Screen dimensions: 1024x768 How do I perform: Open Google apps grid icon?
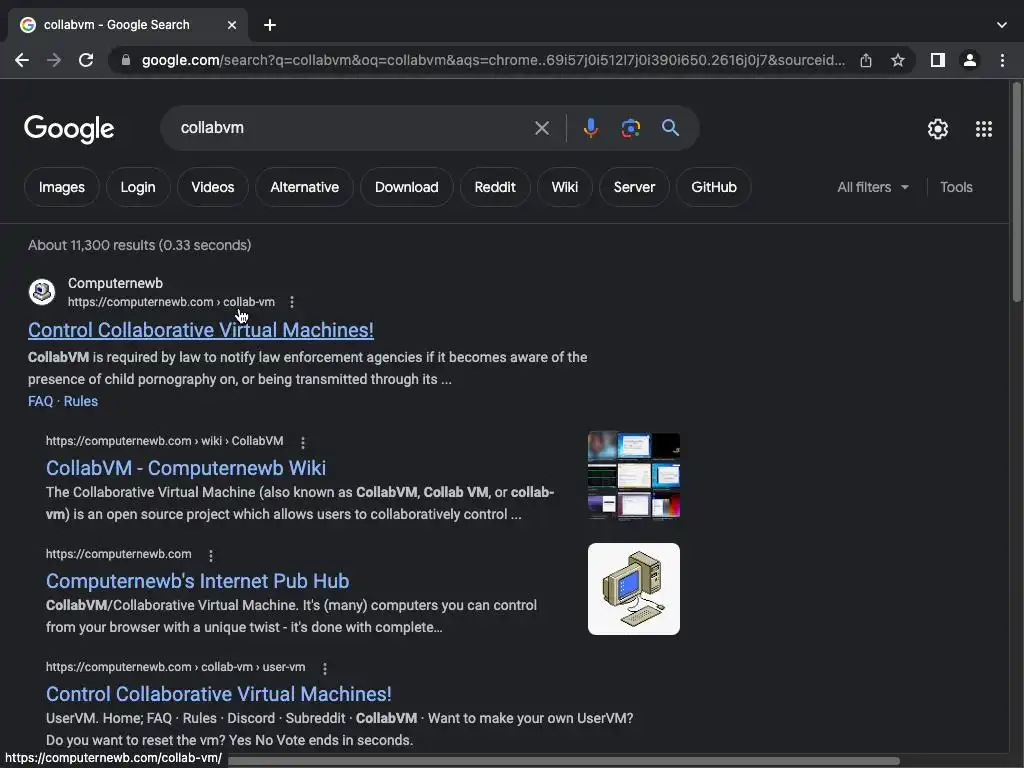[x=984, y=129]
